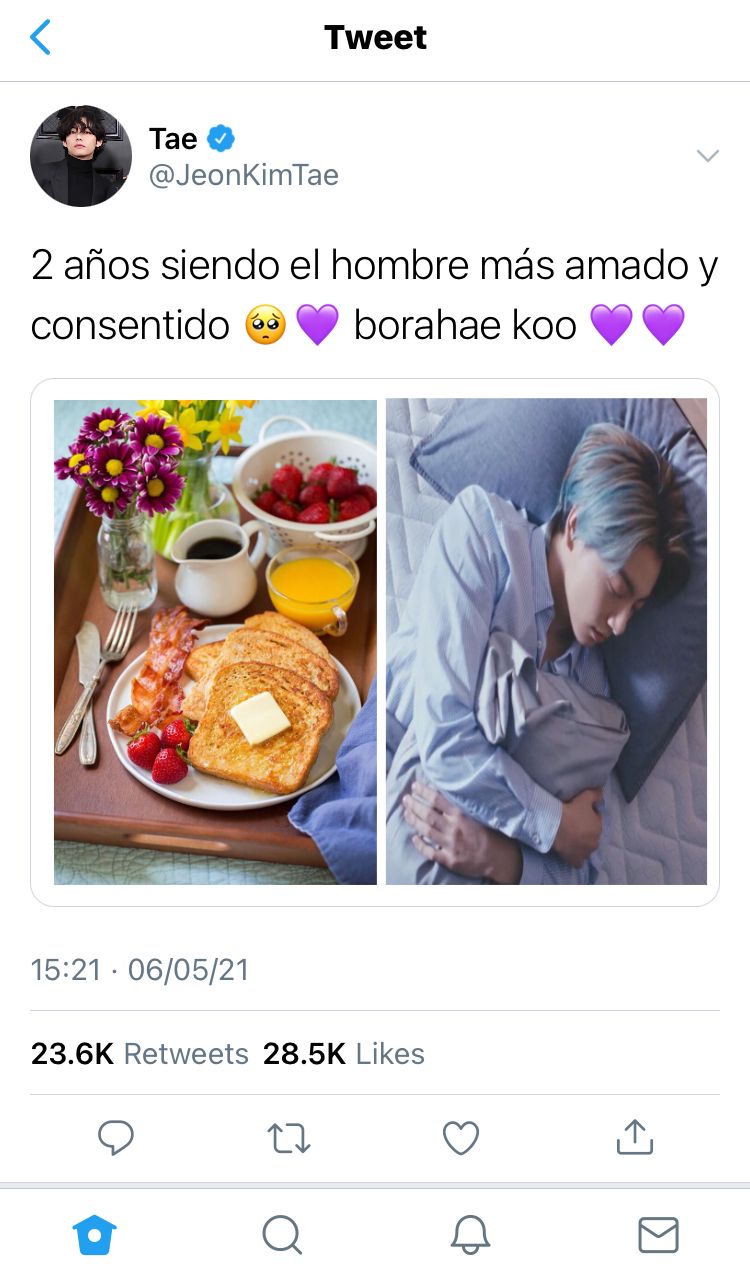Viewport: 750px width, 1287px height.
Task: Open the Notifications bell tab
Action: coord(470,1235)
